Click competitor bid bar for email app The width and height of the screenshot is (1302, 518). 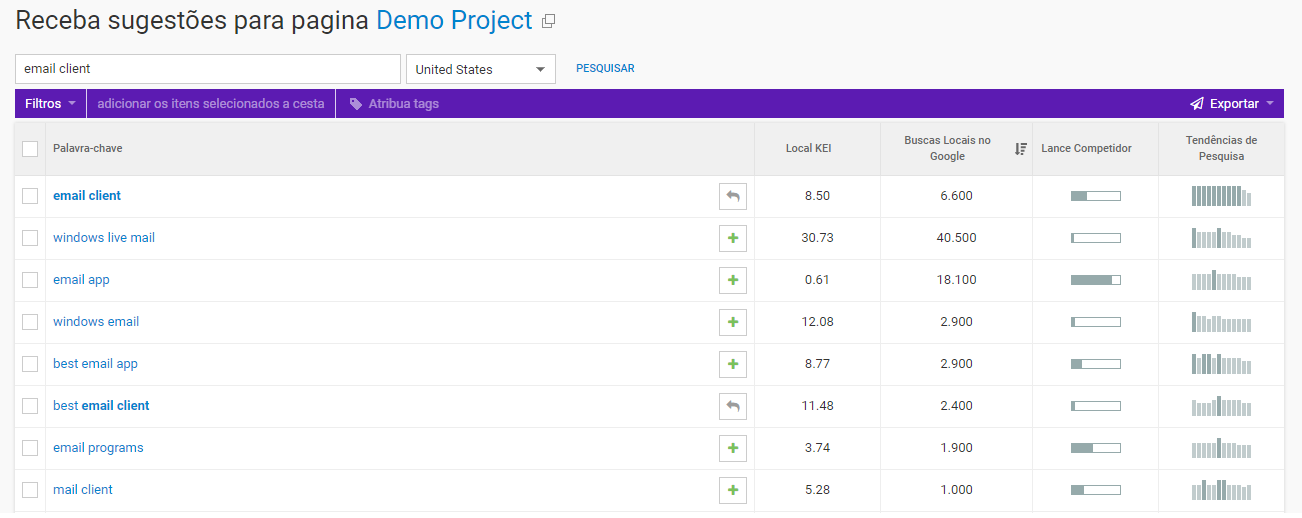point(1095,280)
